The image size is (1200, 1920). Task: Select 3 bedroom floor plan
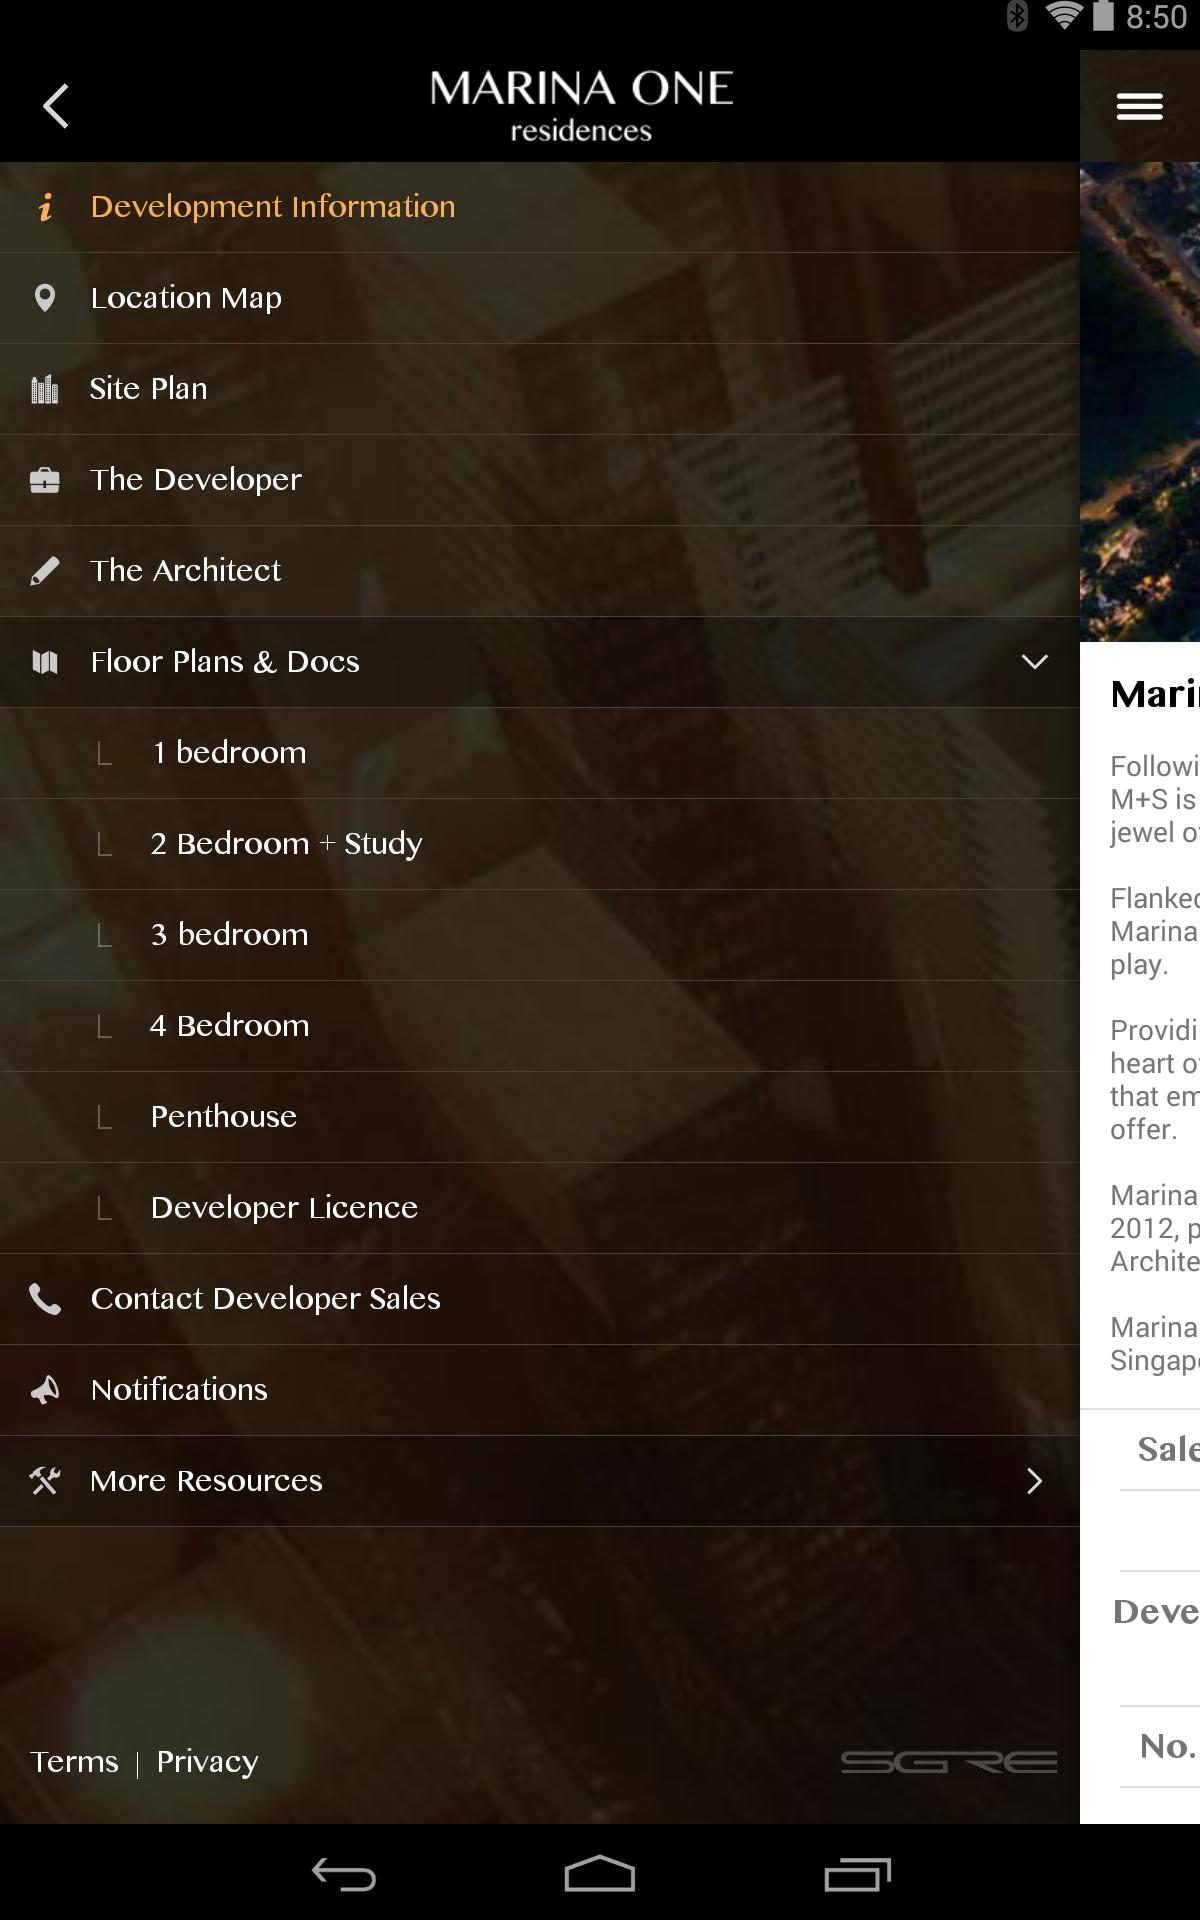(x=540, y=935)
